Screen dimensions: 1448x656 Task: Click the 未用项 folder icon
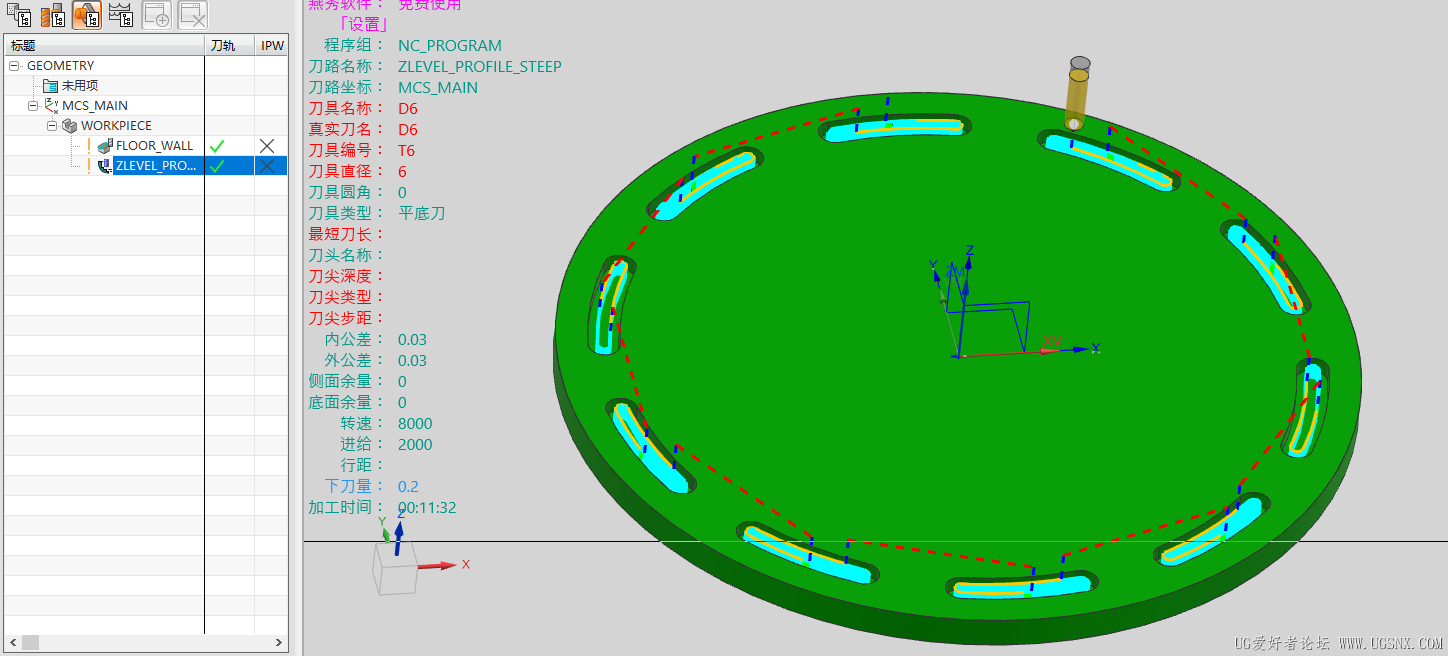(x=50, y=86)
